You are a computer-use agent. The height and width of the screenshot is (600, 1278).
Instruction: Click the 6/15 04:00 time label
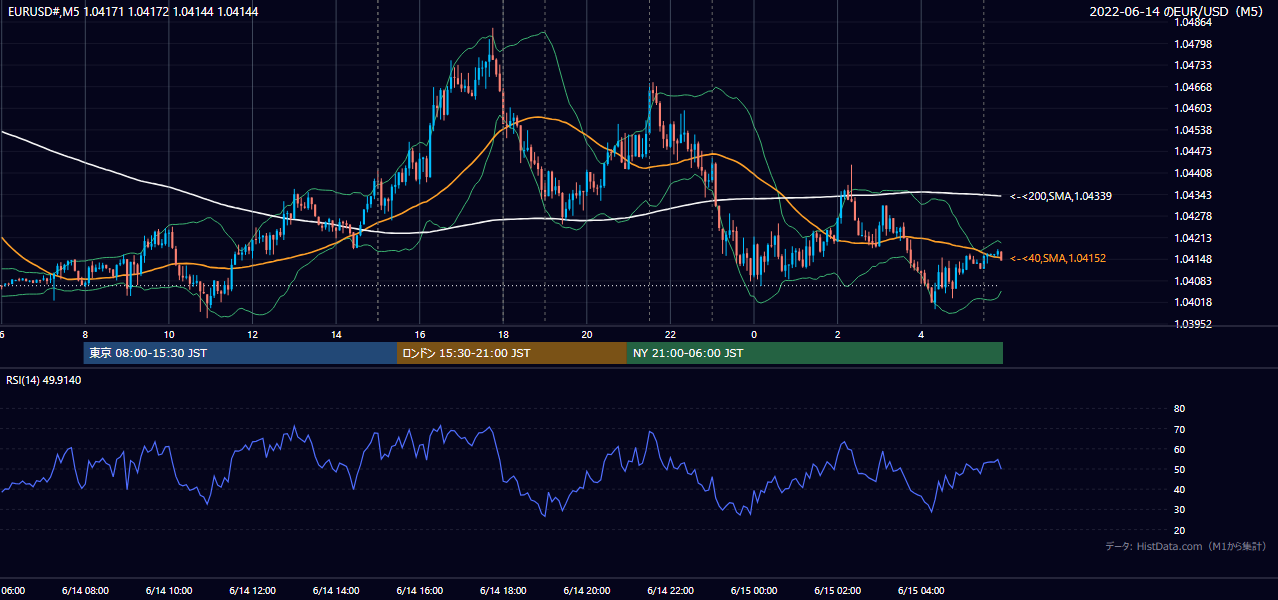(x=921, y=590)
